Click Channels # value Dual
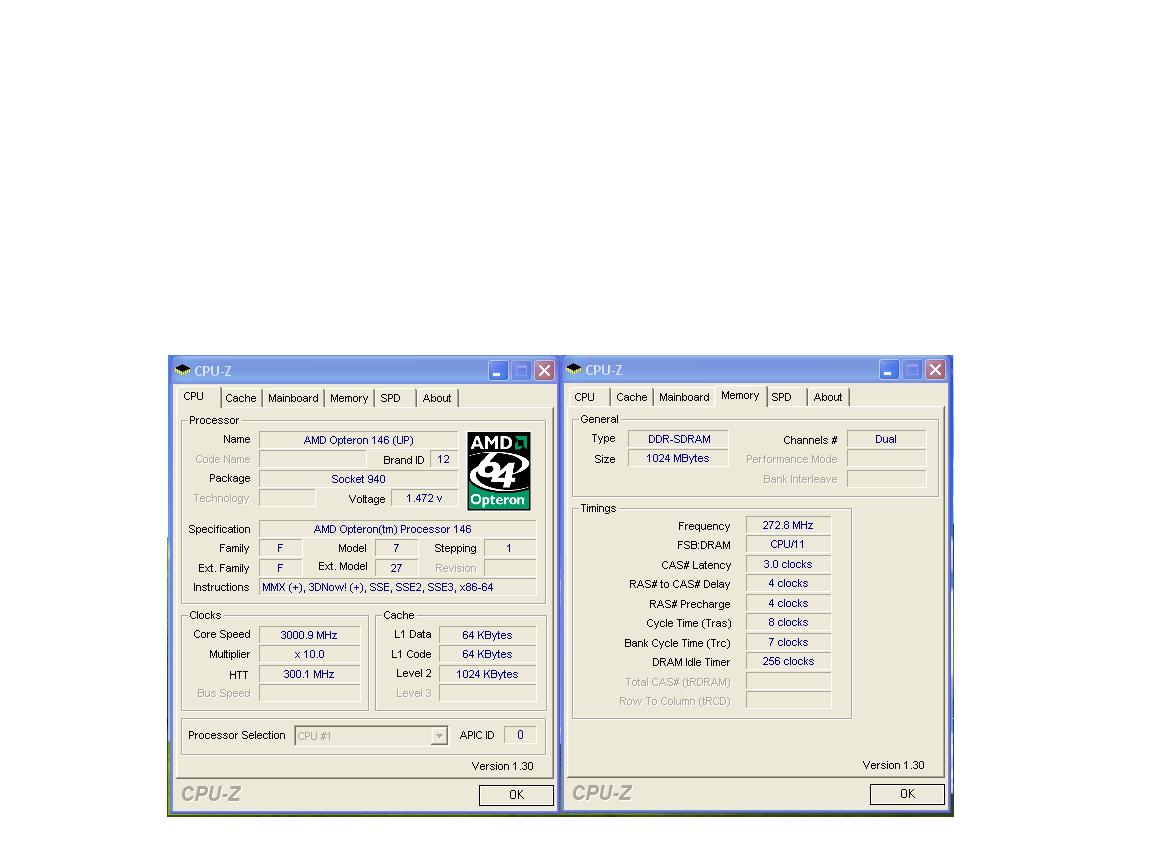The width and height of the screenshot is (1152, 864). coord(886,439)
